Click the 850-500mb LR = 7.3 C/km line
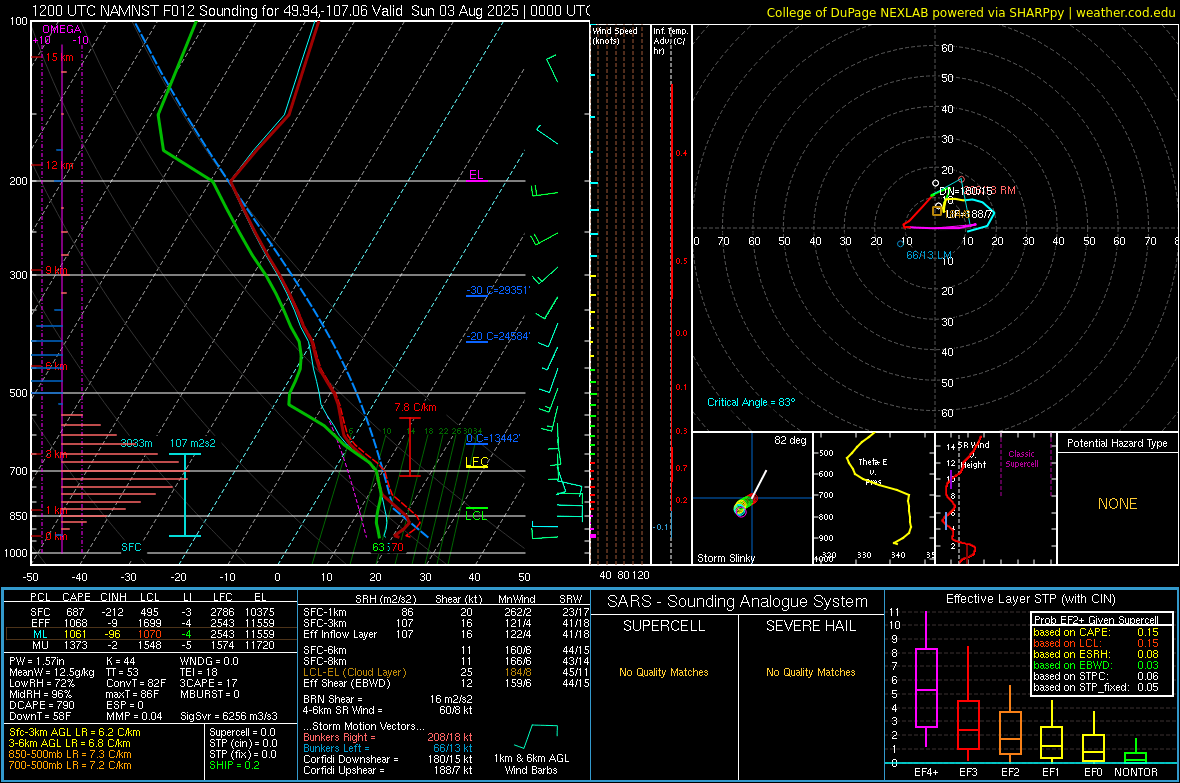Screen dimensions: 1180x783 click(70, 754)
